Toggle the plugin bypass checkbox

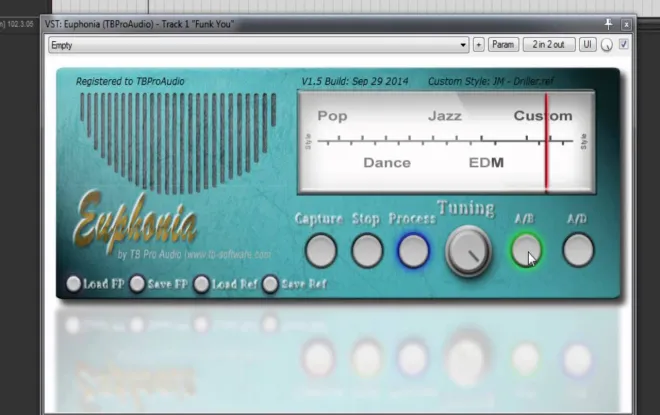tap(623, 44)
